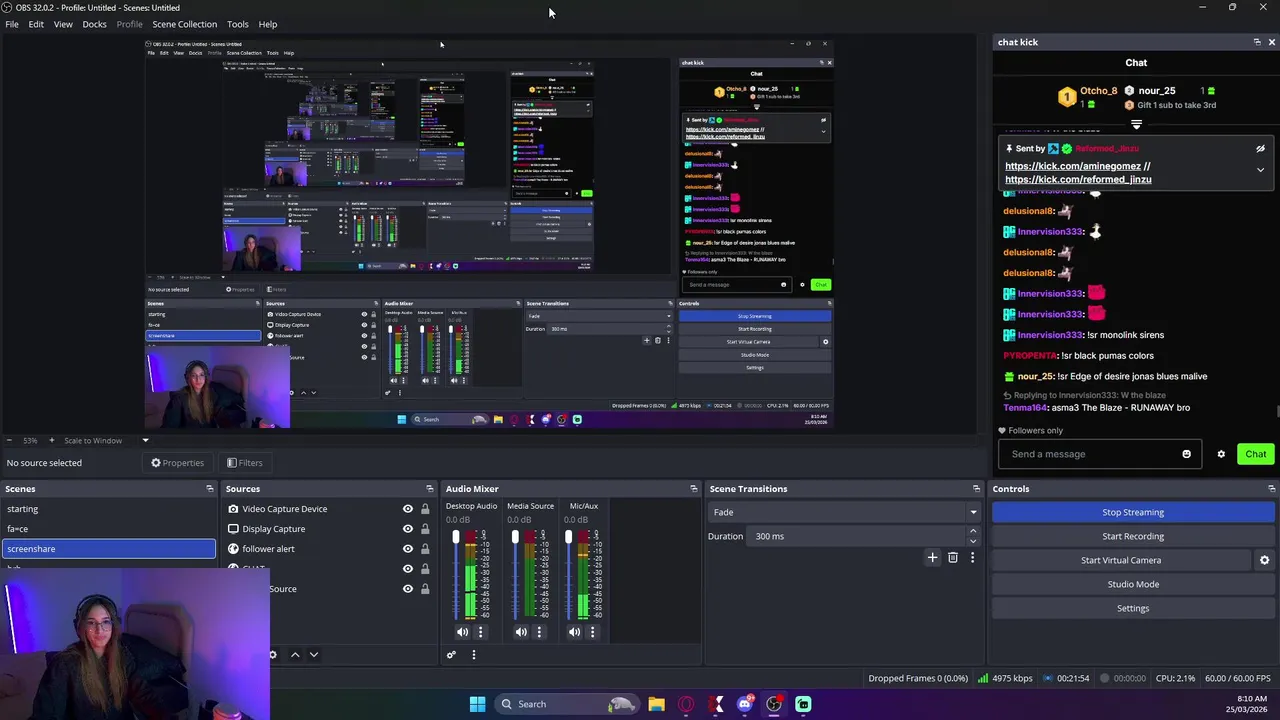The width and height of the screenshot is (1280, 720).
Task: Open Settings from Controls dock
Action: coord(1133,608)
